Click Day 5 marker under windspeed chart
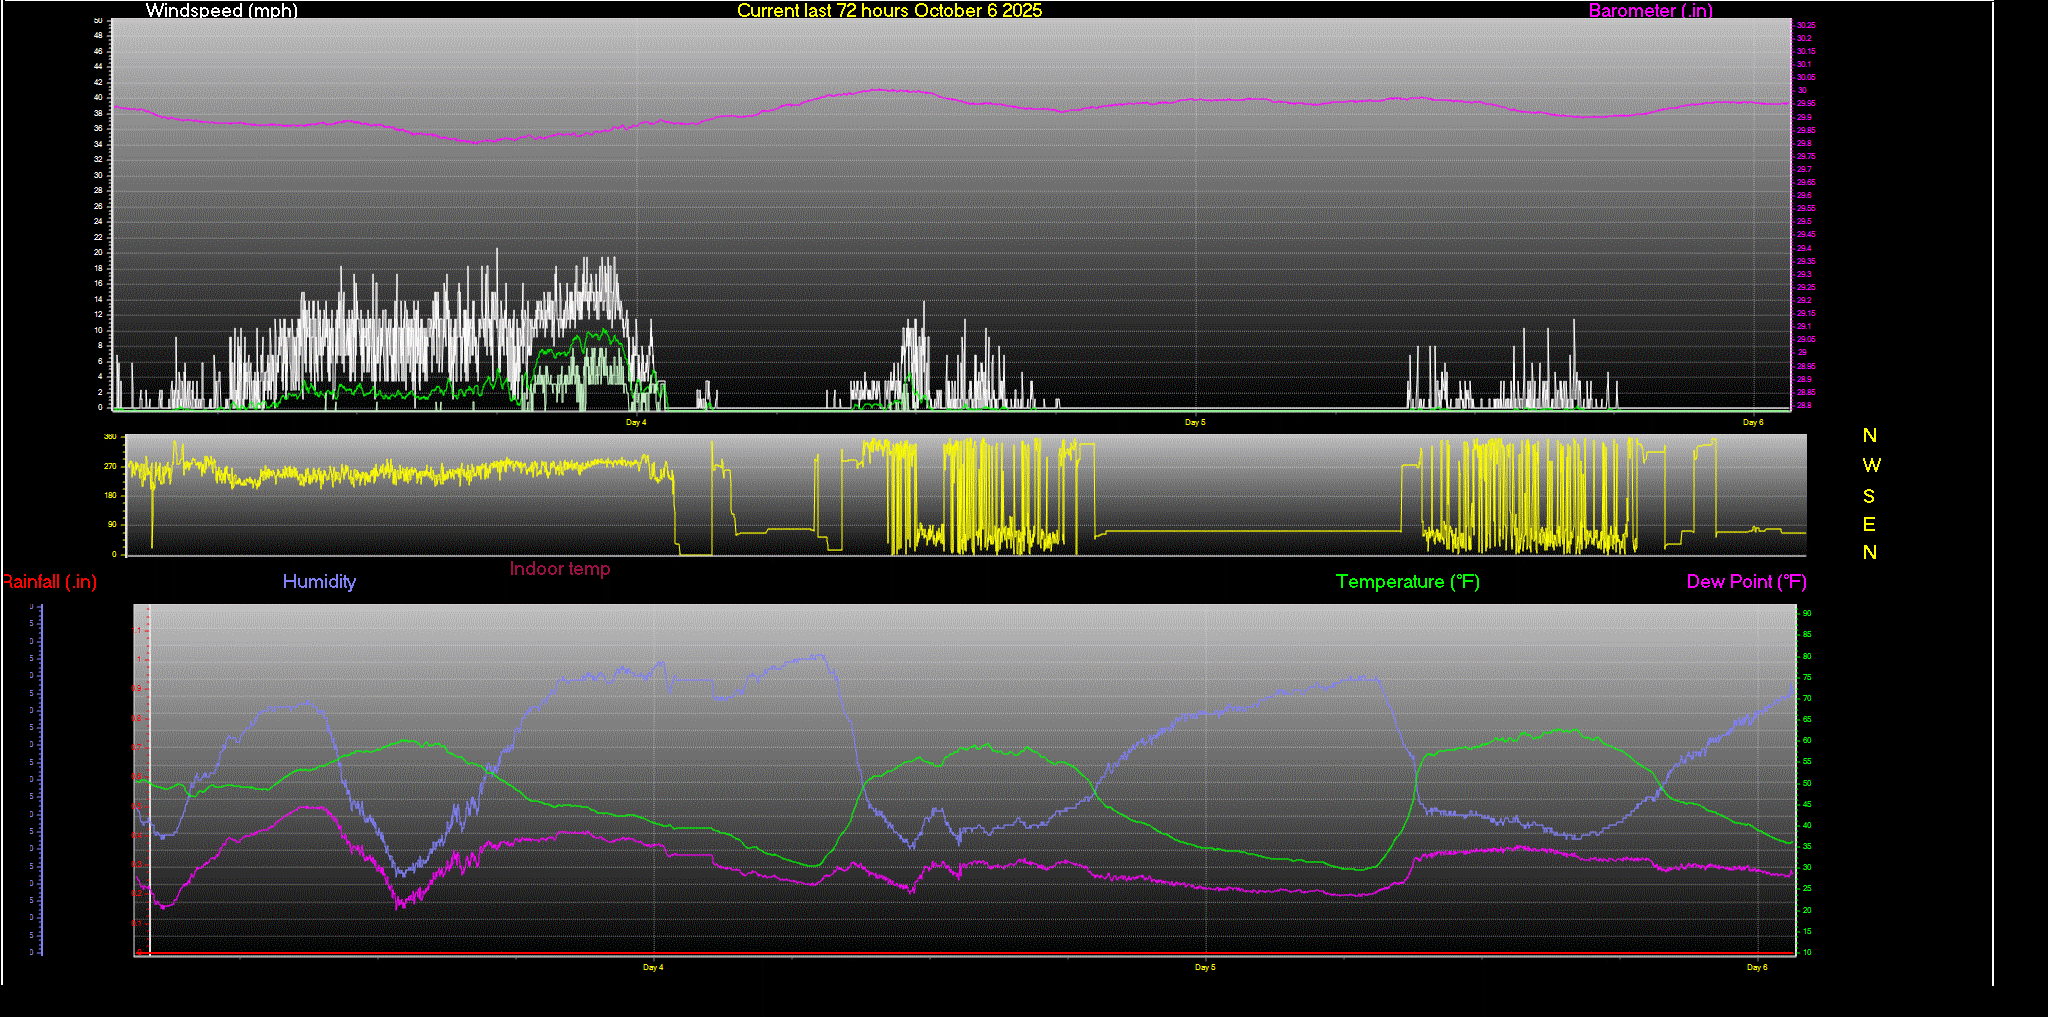The width and height of the screenshot is (2048, 1017). [x=1195, y=423]
